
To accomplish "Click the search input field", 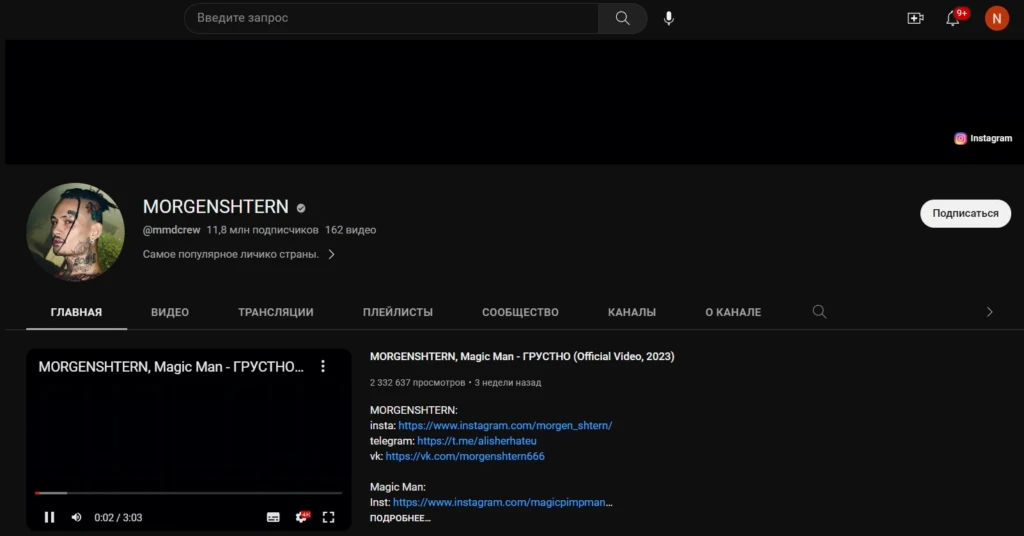I will (392, 18).
